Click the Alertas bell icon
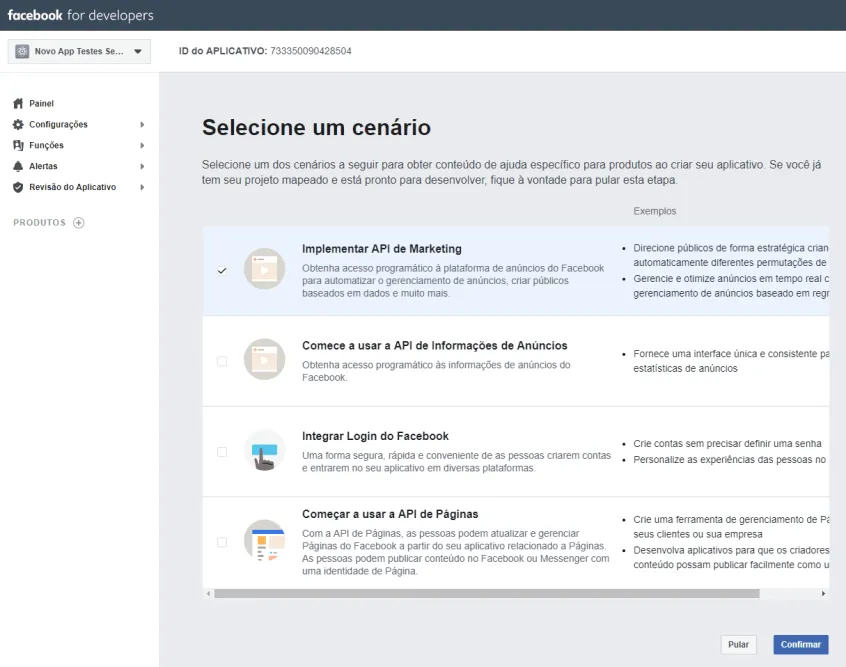 (x=18, y=166)
